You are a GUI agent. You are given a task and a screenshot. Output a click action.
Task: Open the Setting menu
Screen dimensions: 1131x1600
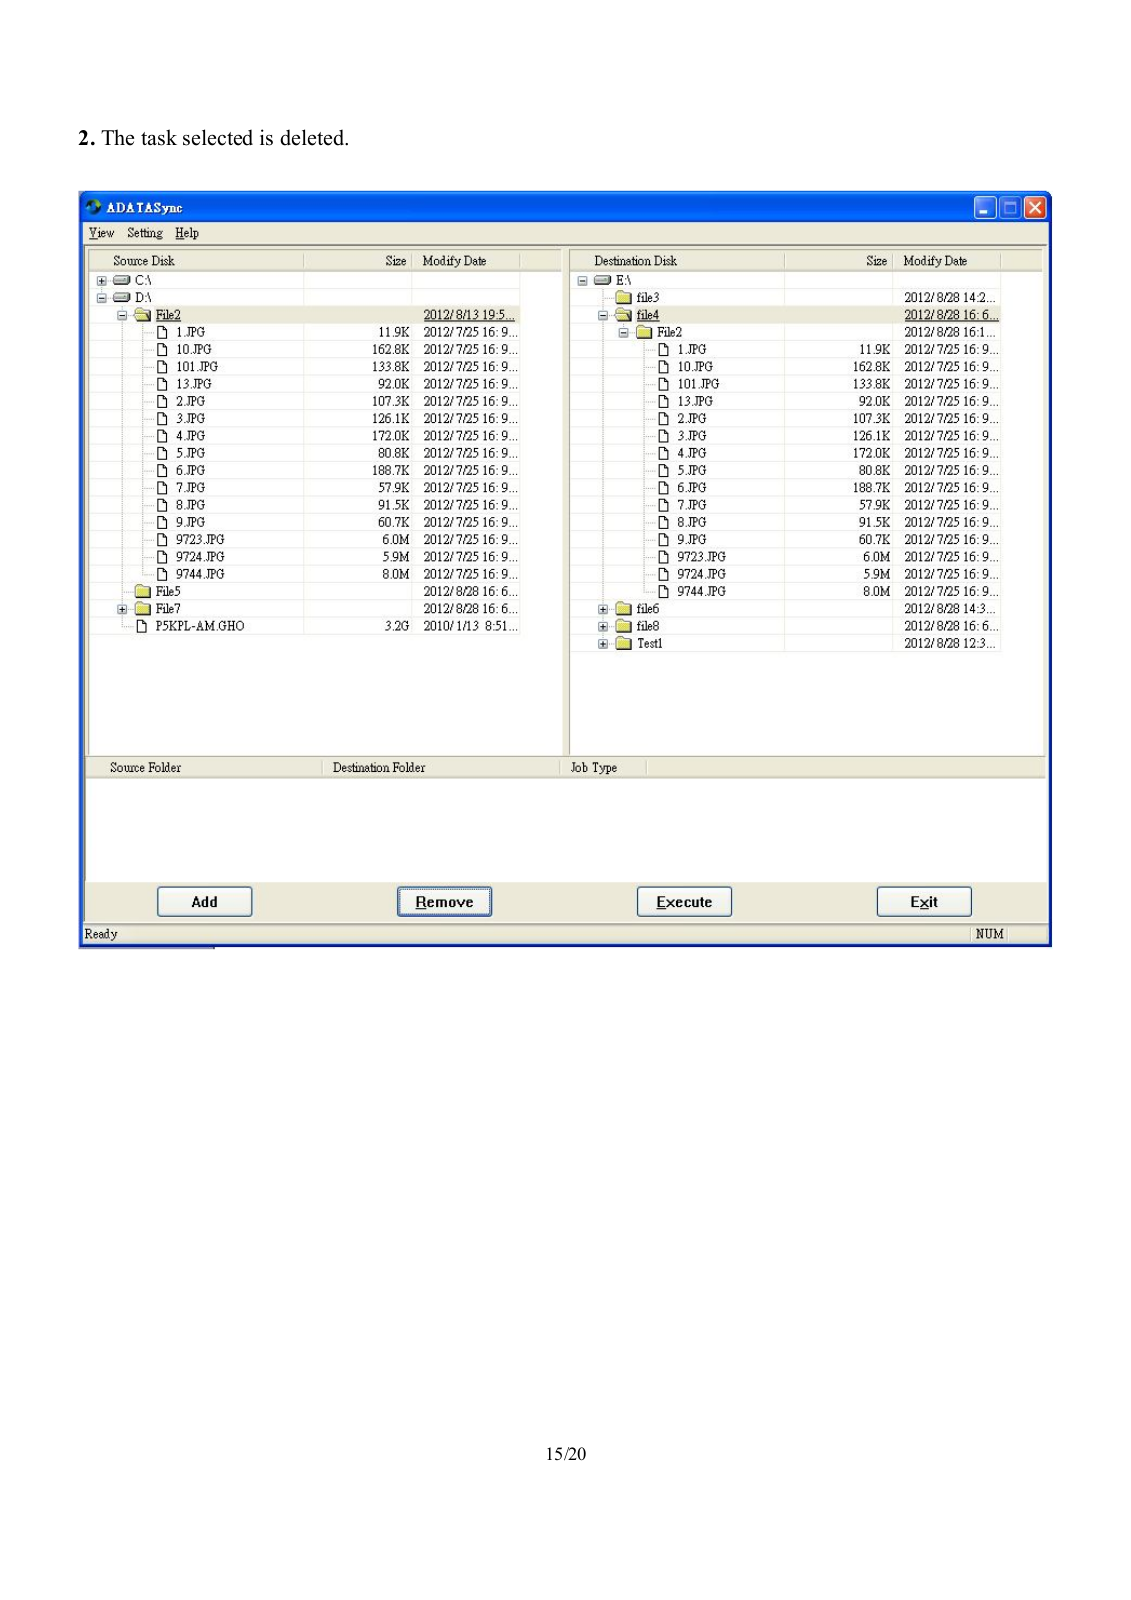pyautogui.click(x=144, y=233)
